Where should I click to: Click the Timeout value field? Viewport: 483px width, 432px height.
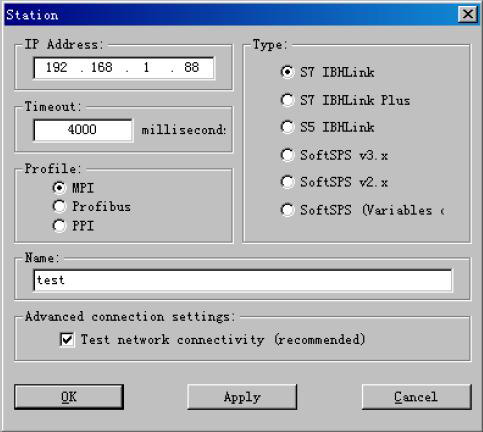83,130
